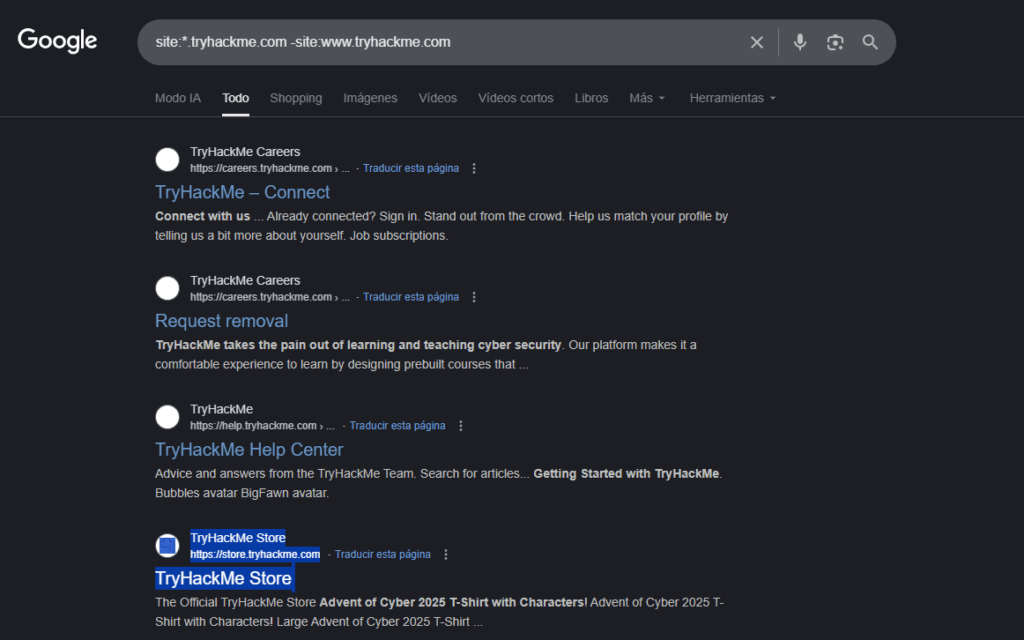Open the Vídeos cortos tab

515,98
